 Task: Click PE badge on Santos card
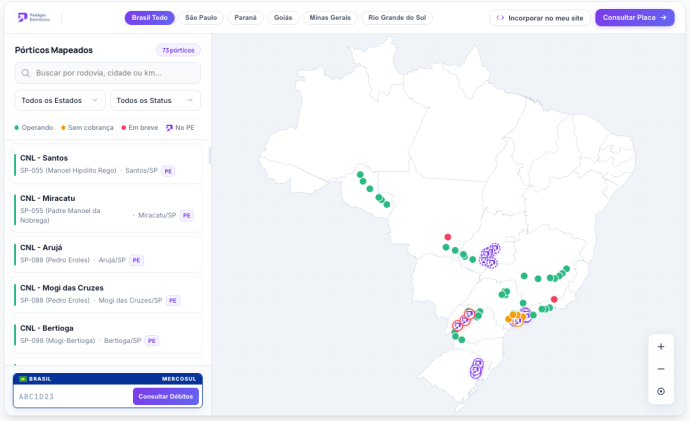pos(168,171)
